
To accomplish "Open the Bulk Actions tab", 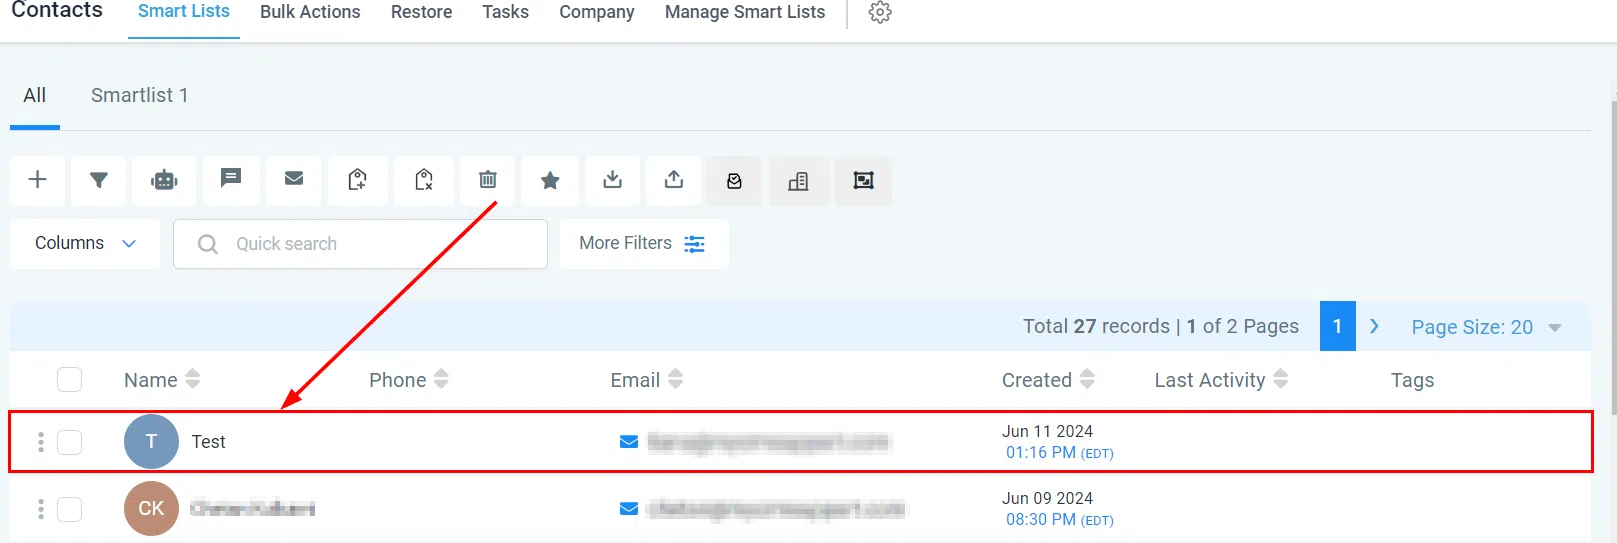I will click(310, 12).
